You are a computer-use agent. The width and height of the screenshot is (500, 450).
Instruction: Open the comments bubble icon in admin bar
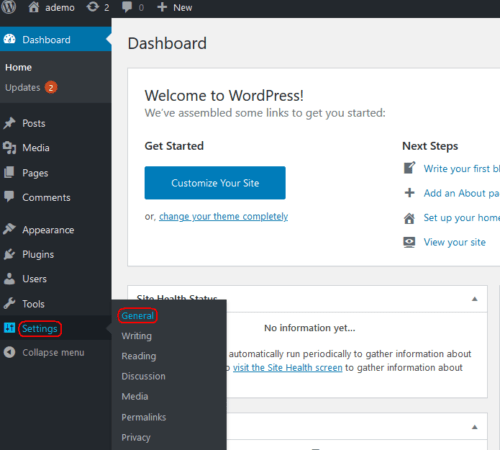click(127, 7)
